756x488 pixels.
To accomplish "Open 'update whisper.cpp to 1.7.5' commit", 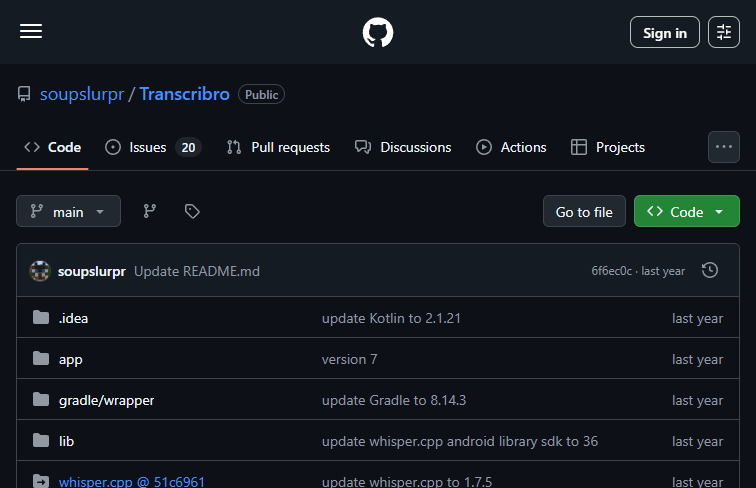I will [407, 481].
